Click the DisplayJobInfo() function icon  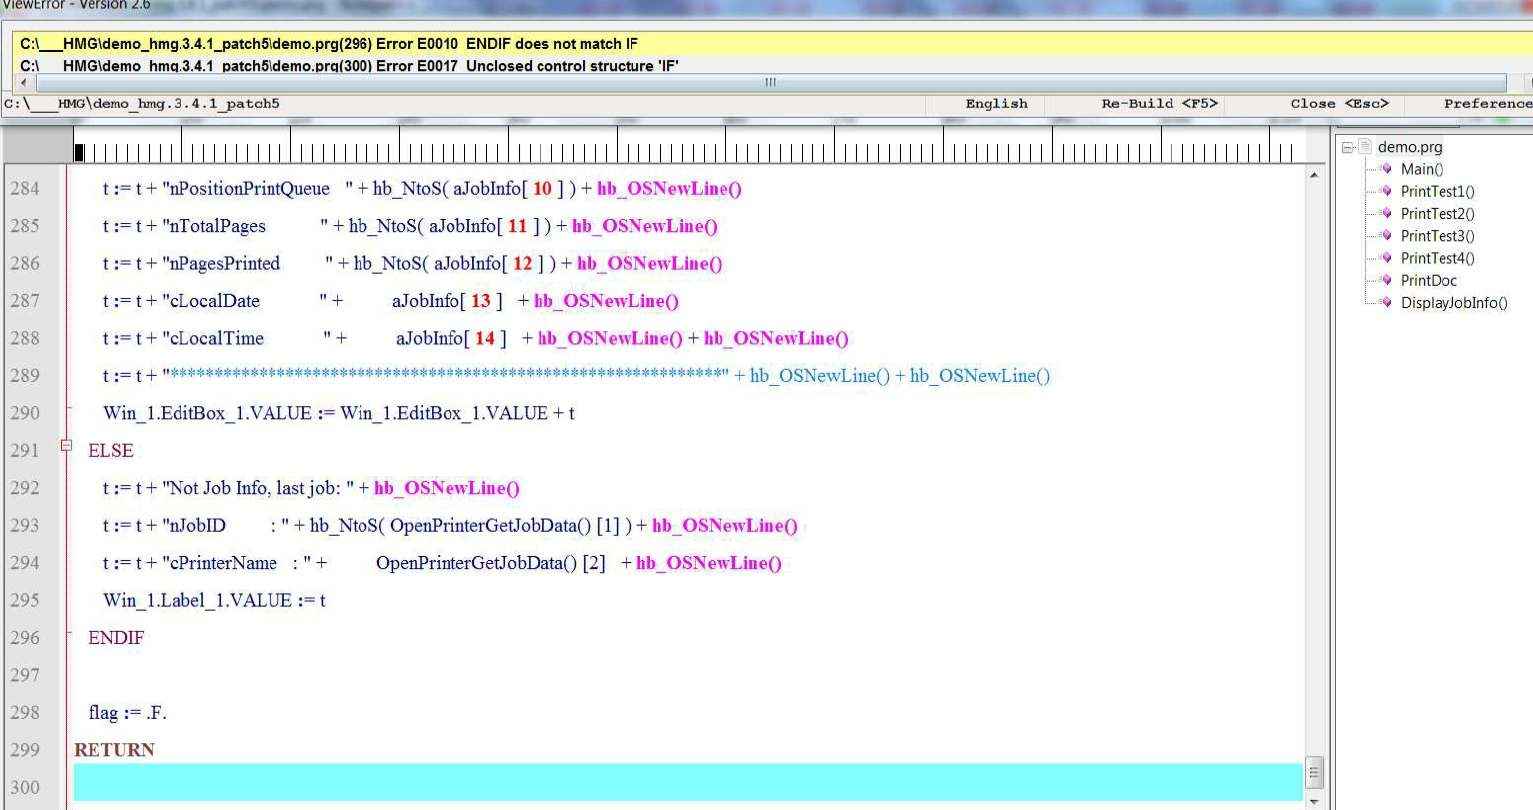tap(1386, 302)
